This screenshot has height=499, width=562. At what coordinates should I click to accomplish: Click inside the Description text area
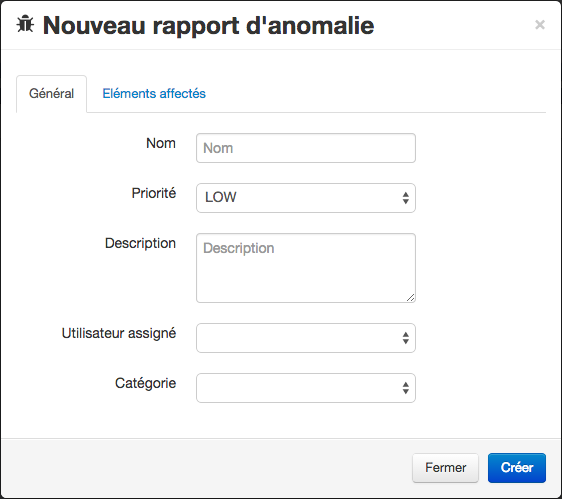(306, 268)
